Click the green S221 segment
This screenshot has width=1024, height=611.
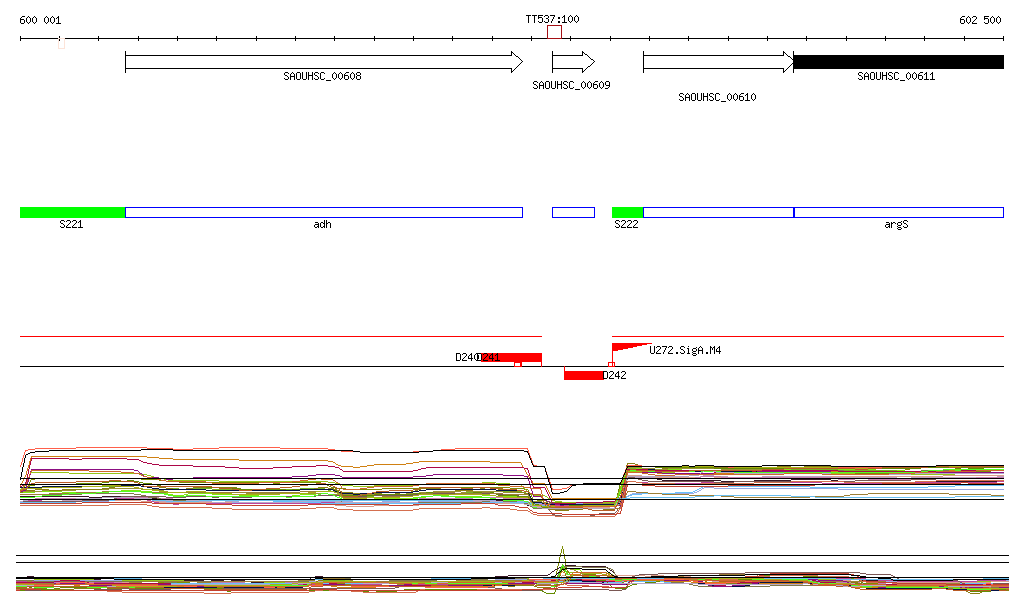[x=72, y=212]
